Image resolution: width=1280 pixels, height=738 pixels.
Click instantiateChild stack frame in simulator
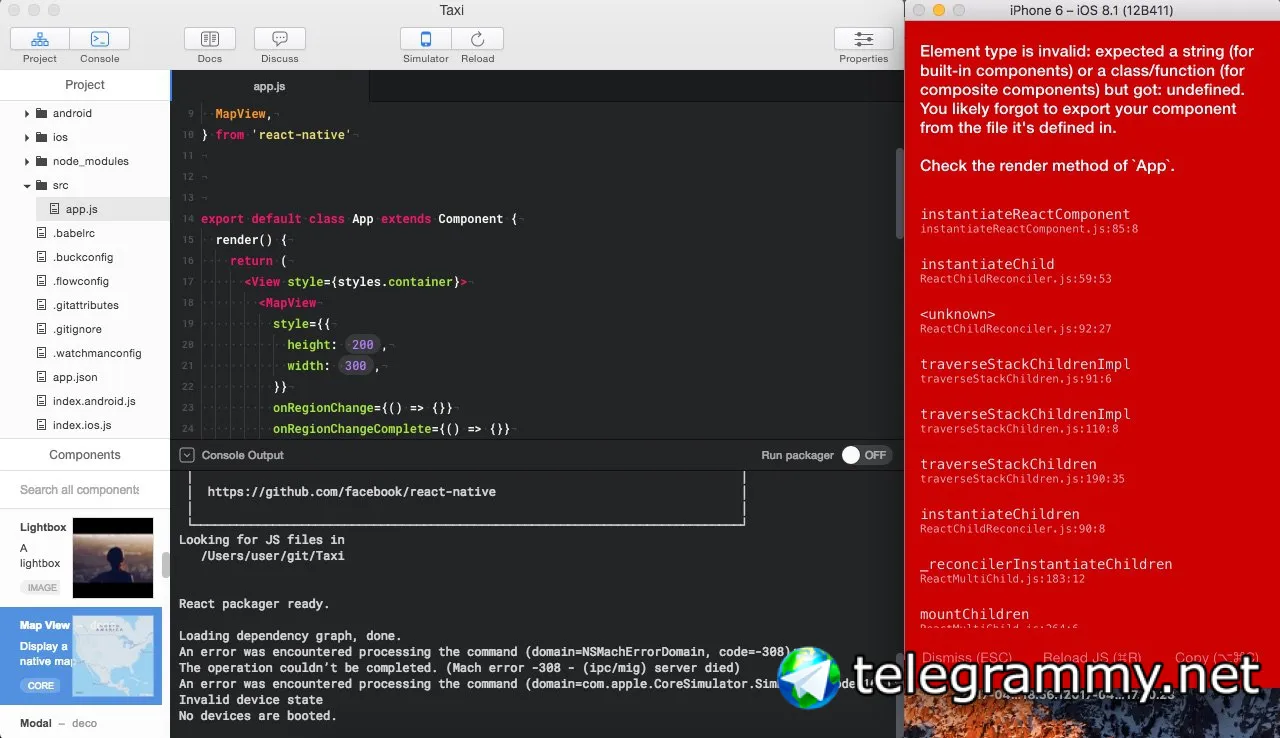coord(1016,271)
